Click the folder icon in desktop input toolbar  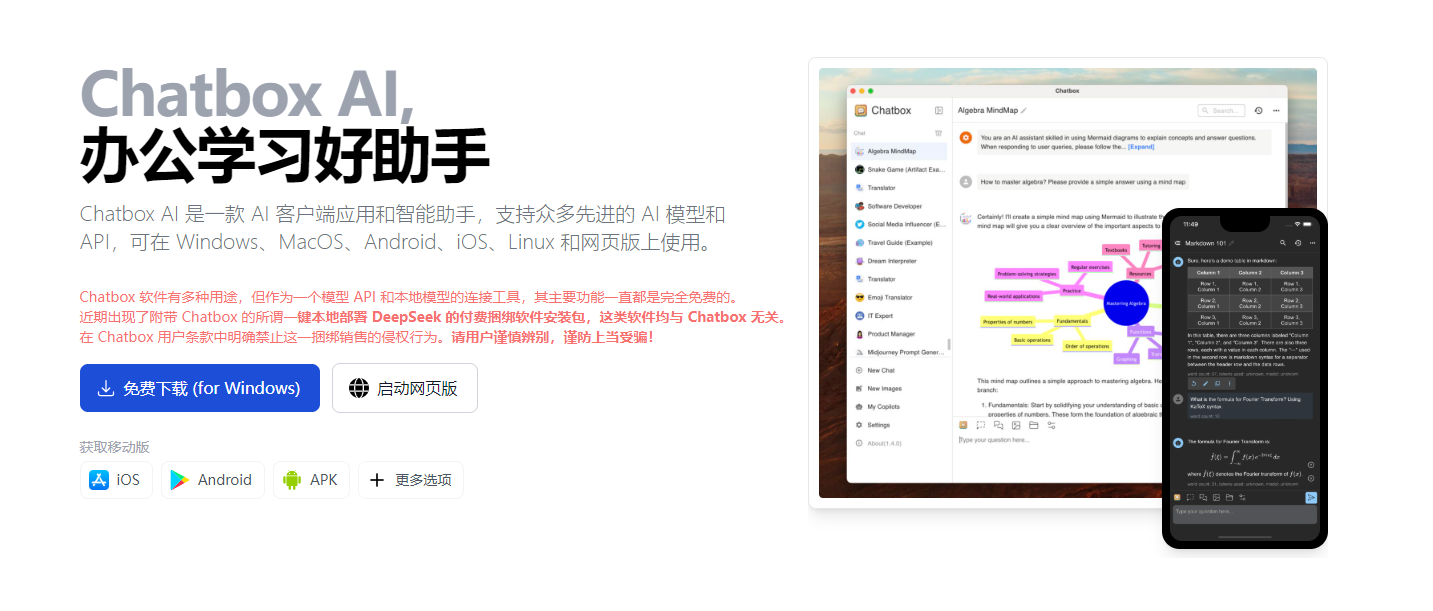(1033, 425)
